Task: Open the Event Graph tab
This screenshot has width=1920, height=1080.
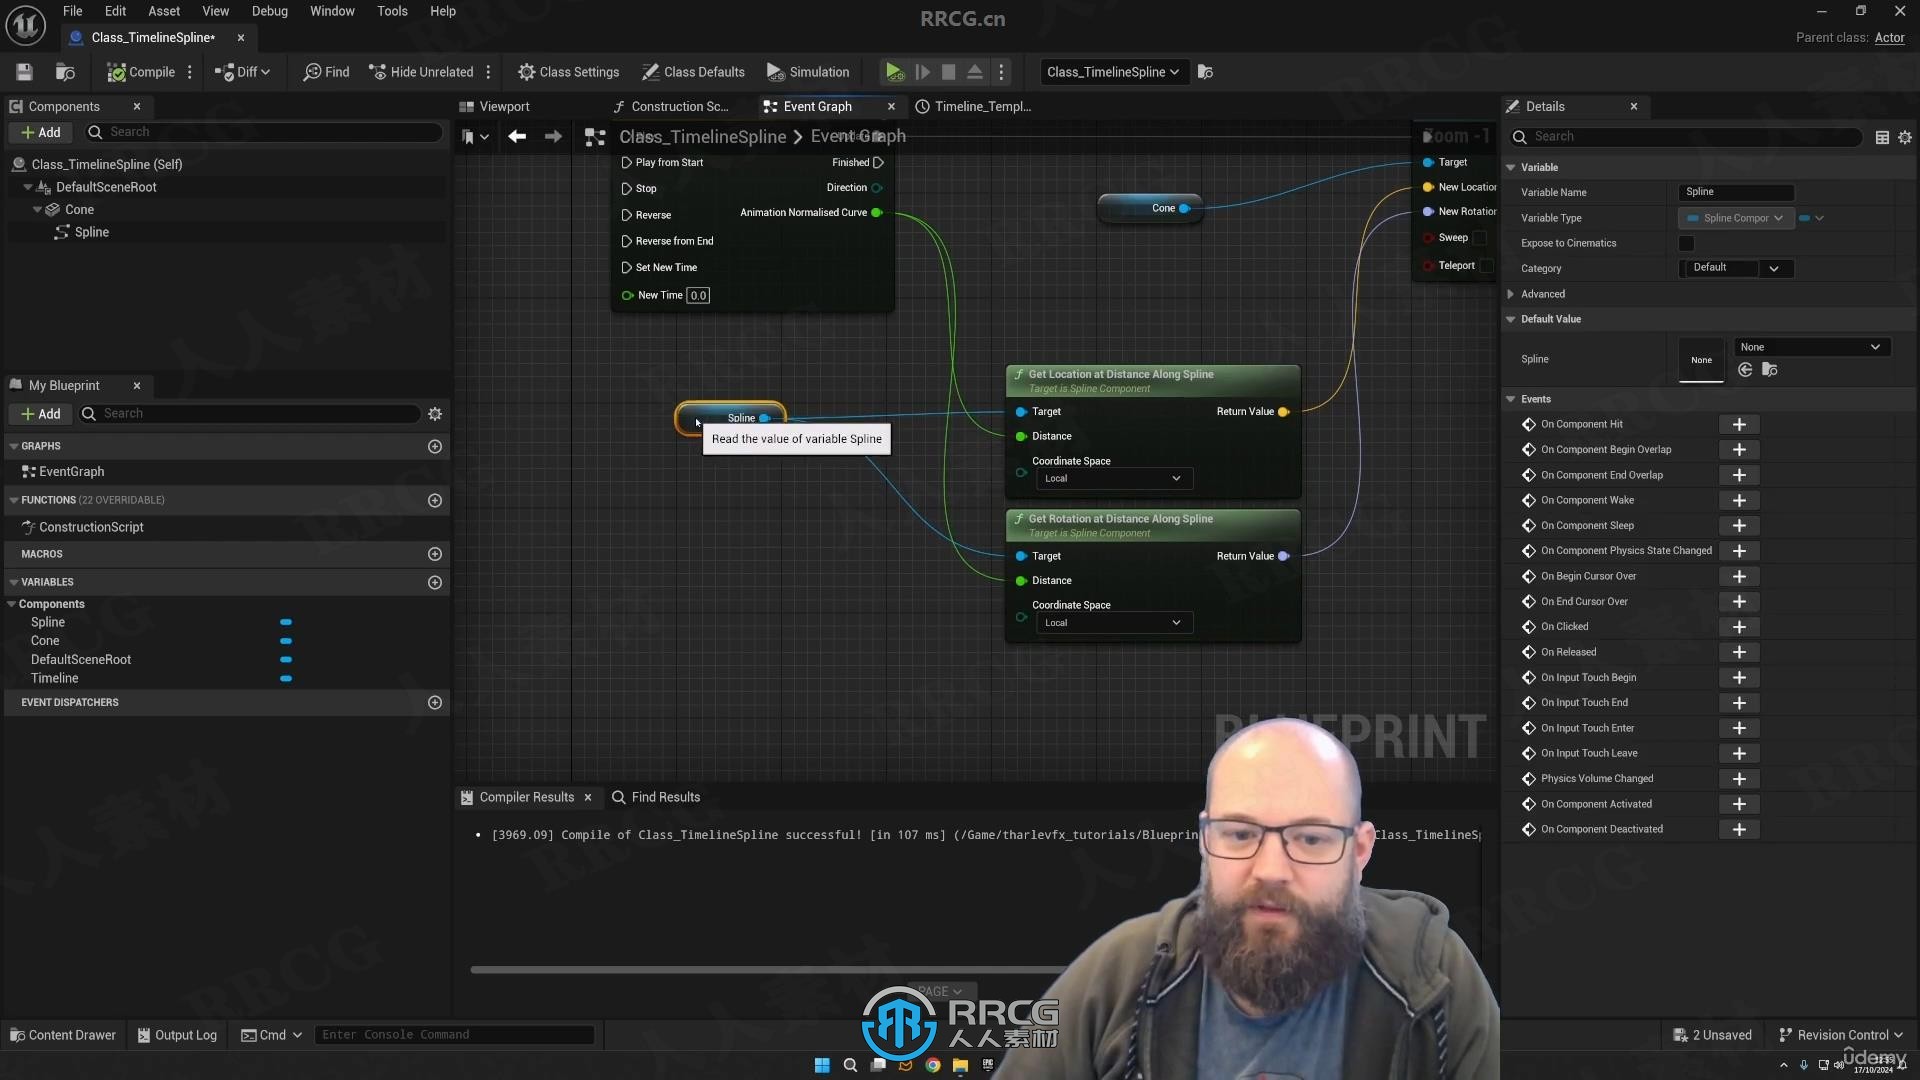Action: 816,105
